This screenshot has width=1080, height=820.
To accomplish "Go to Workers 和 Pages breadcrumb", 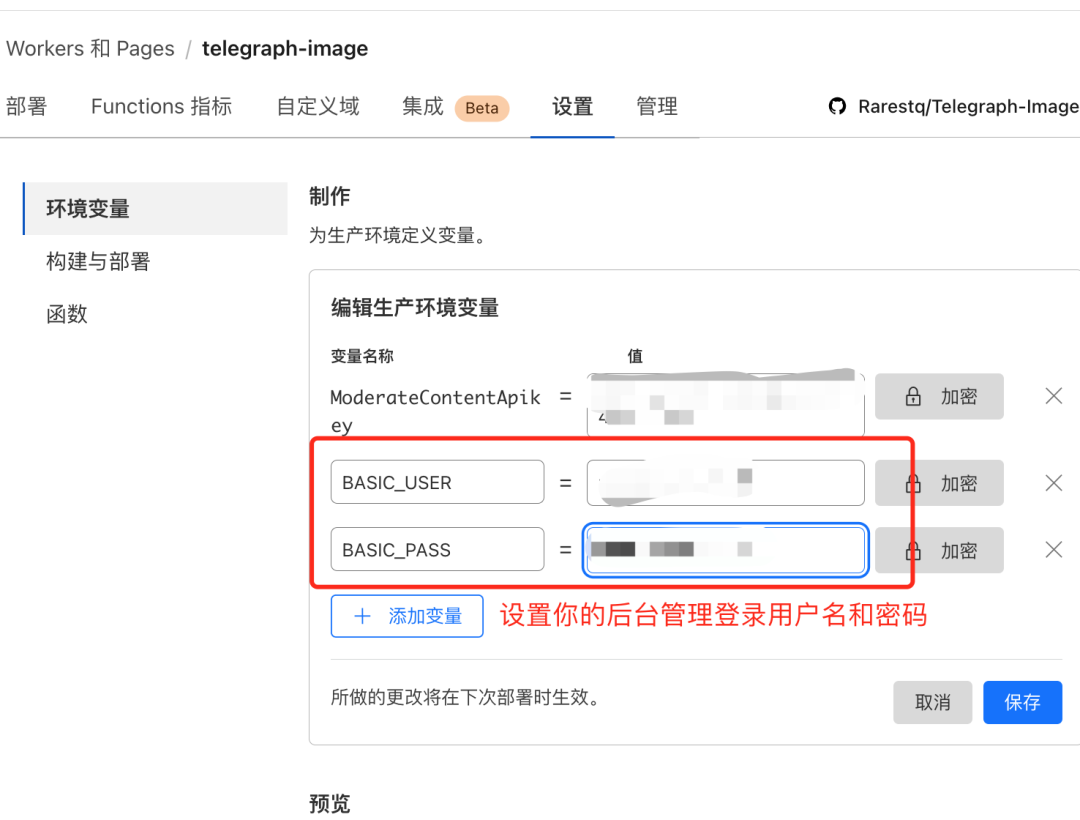I will click(90, 49).
